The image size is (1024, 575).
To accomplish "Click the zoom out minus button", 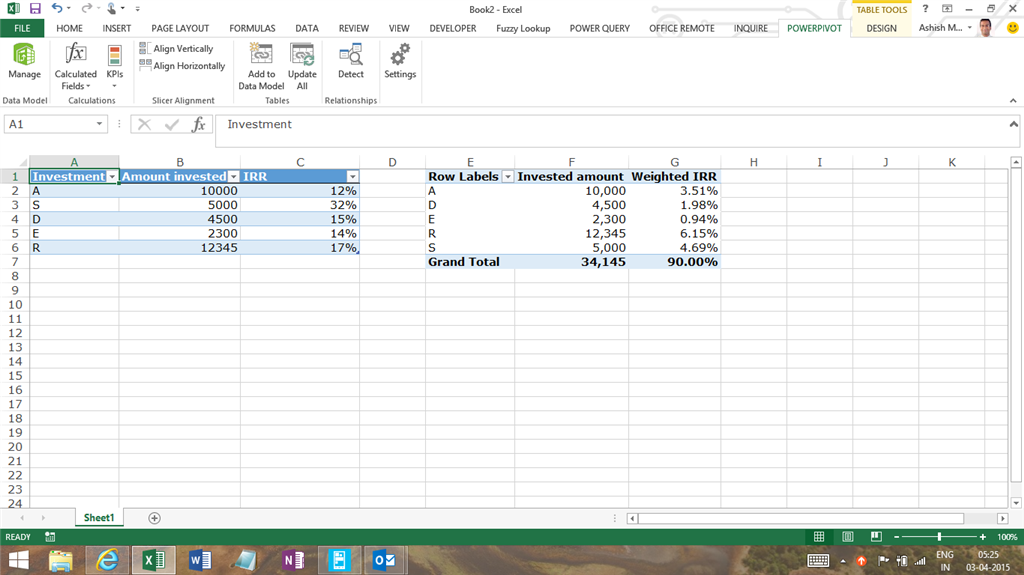I will tap(896, 536).
